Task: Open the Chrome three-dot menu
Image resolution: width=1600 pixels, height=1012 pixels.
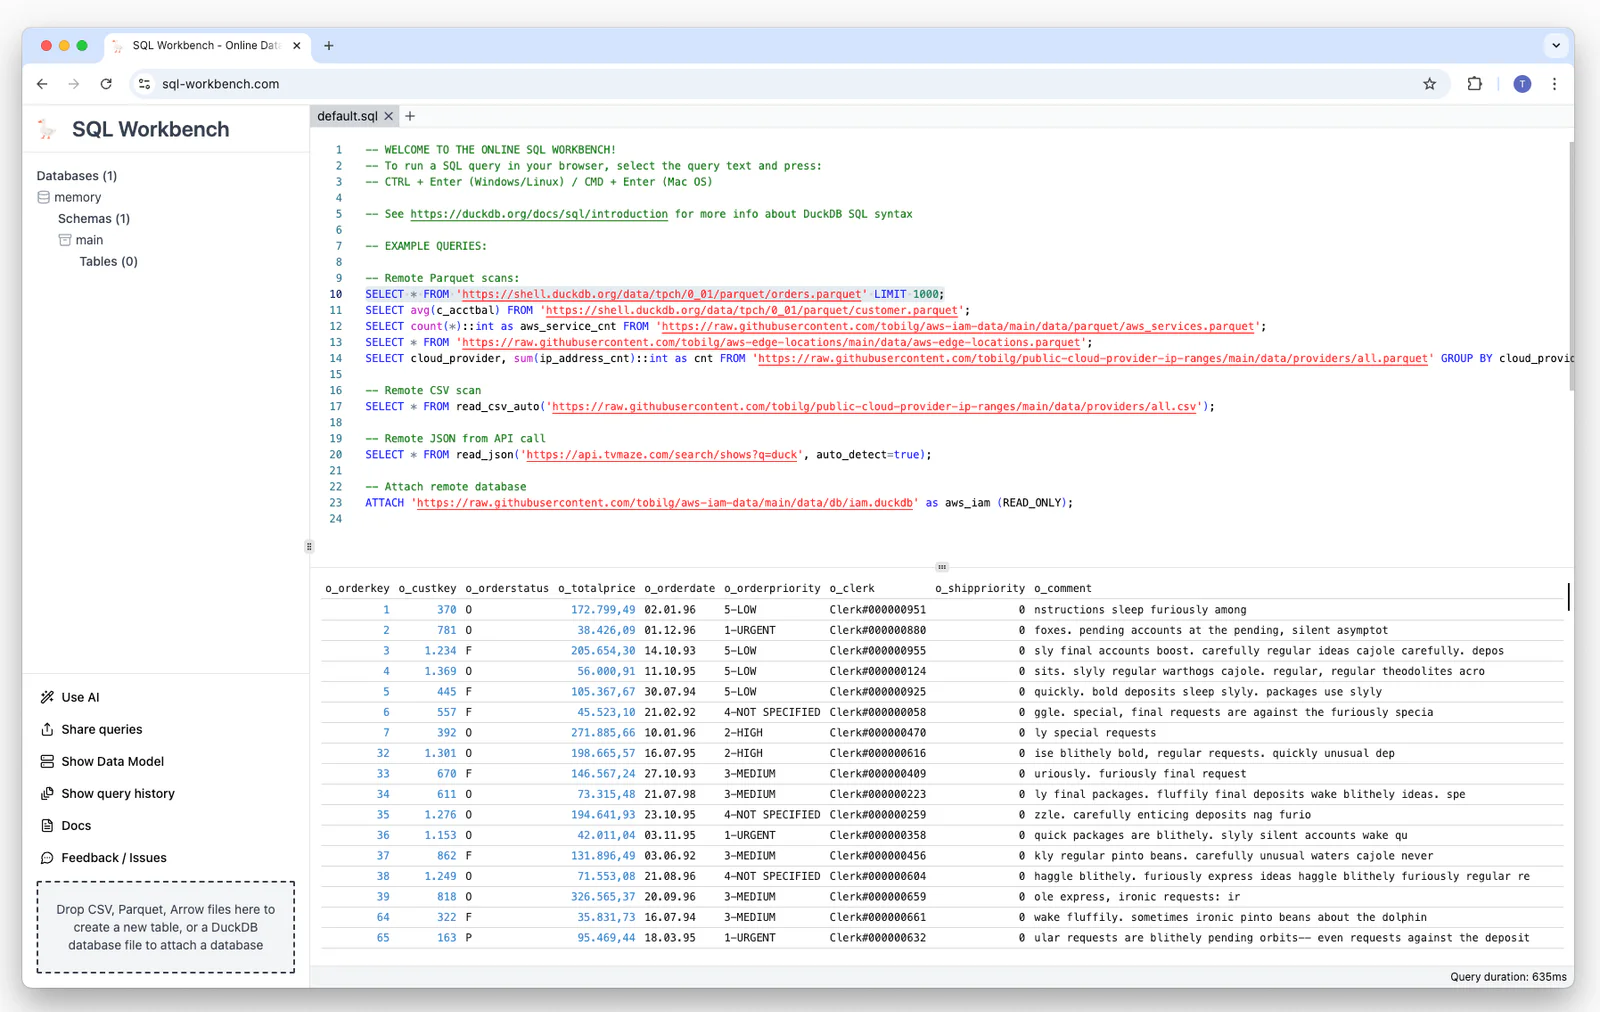Action: coord(1554,84)
